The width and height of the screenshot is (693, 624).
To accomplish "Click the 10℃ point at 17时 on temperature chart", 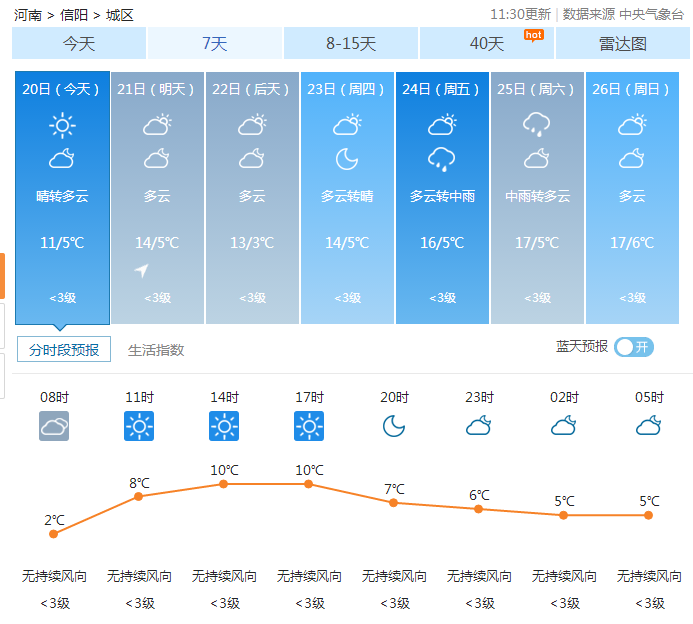I will [x=308, y=484].
